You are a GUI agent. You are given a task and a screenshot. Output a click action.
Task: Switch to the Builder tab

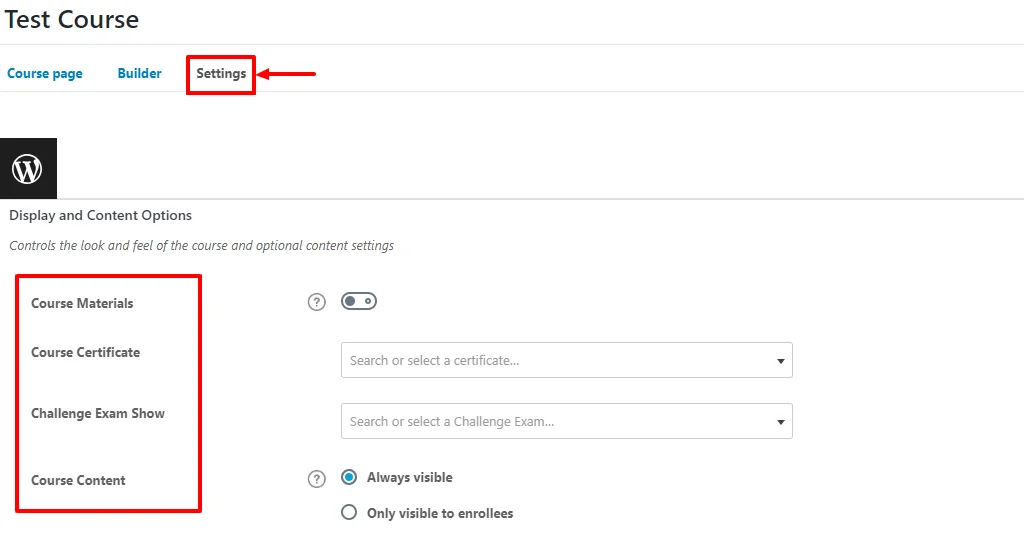[139, 73]
